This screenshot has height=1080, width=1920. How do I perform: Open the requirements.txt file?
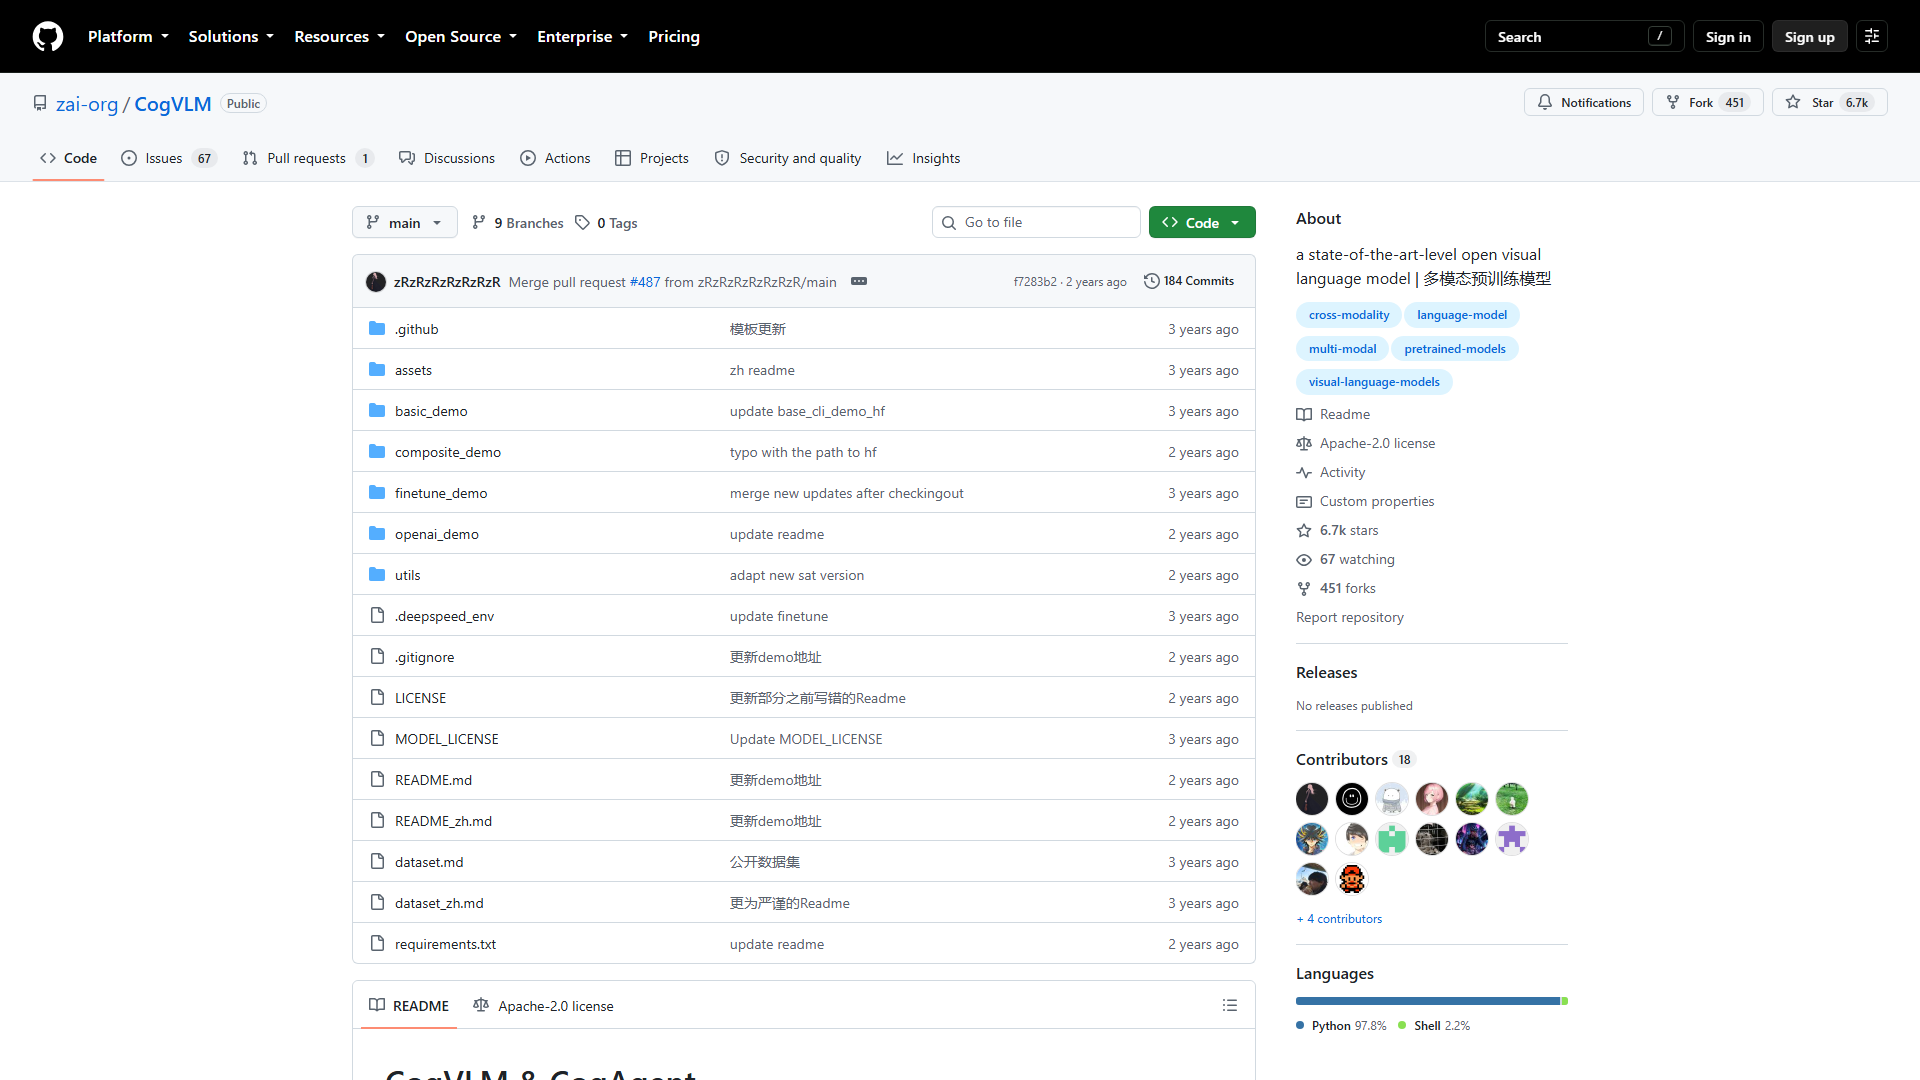click(445, 944)
